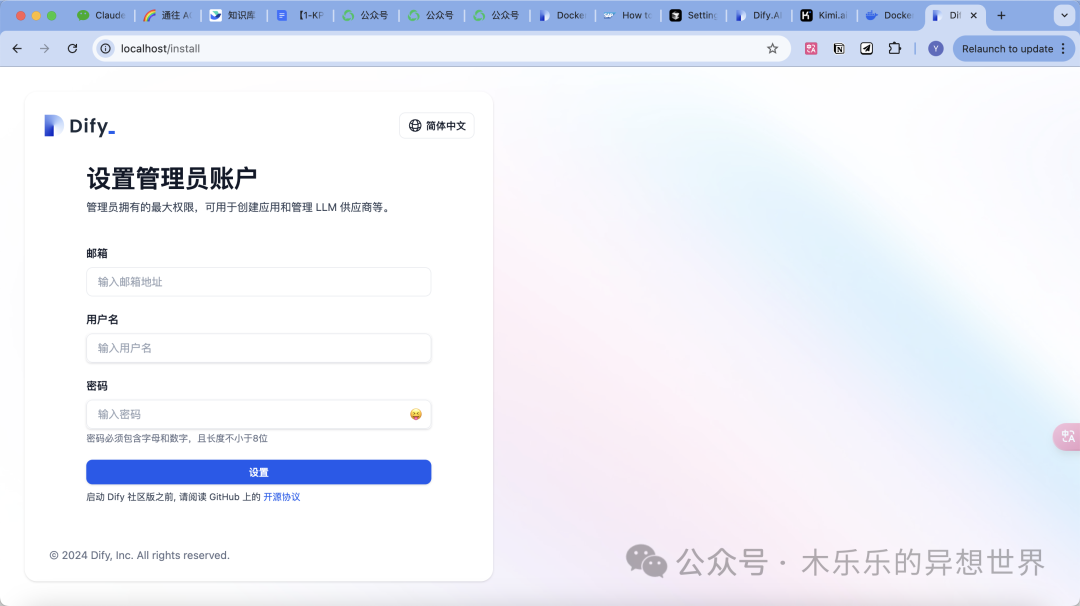Close the active Dify tab

pos(973,15)
